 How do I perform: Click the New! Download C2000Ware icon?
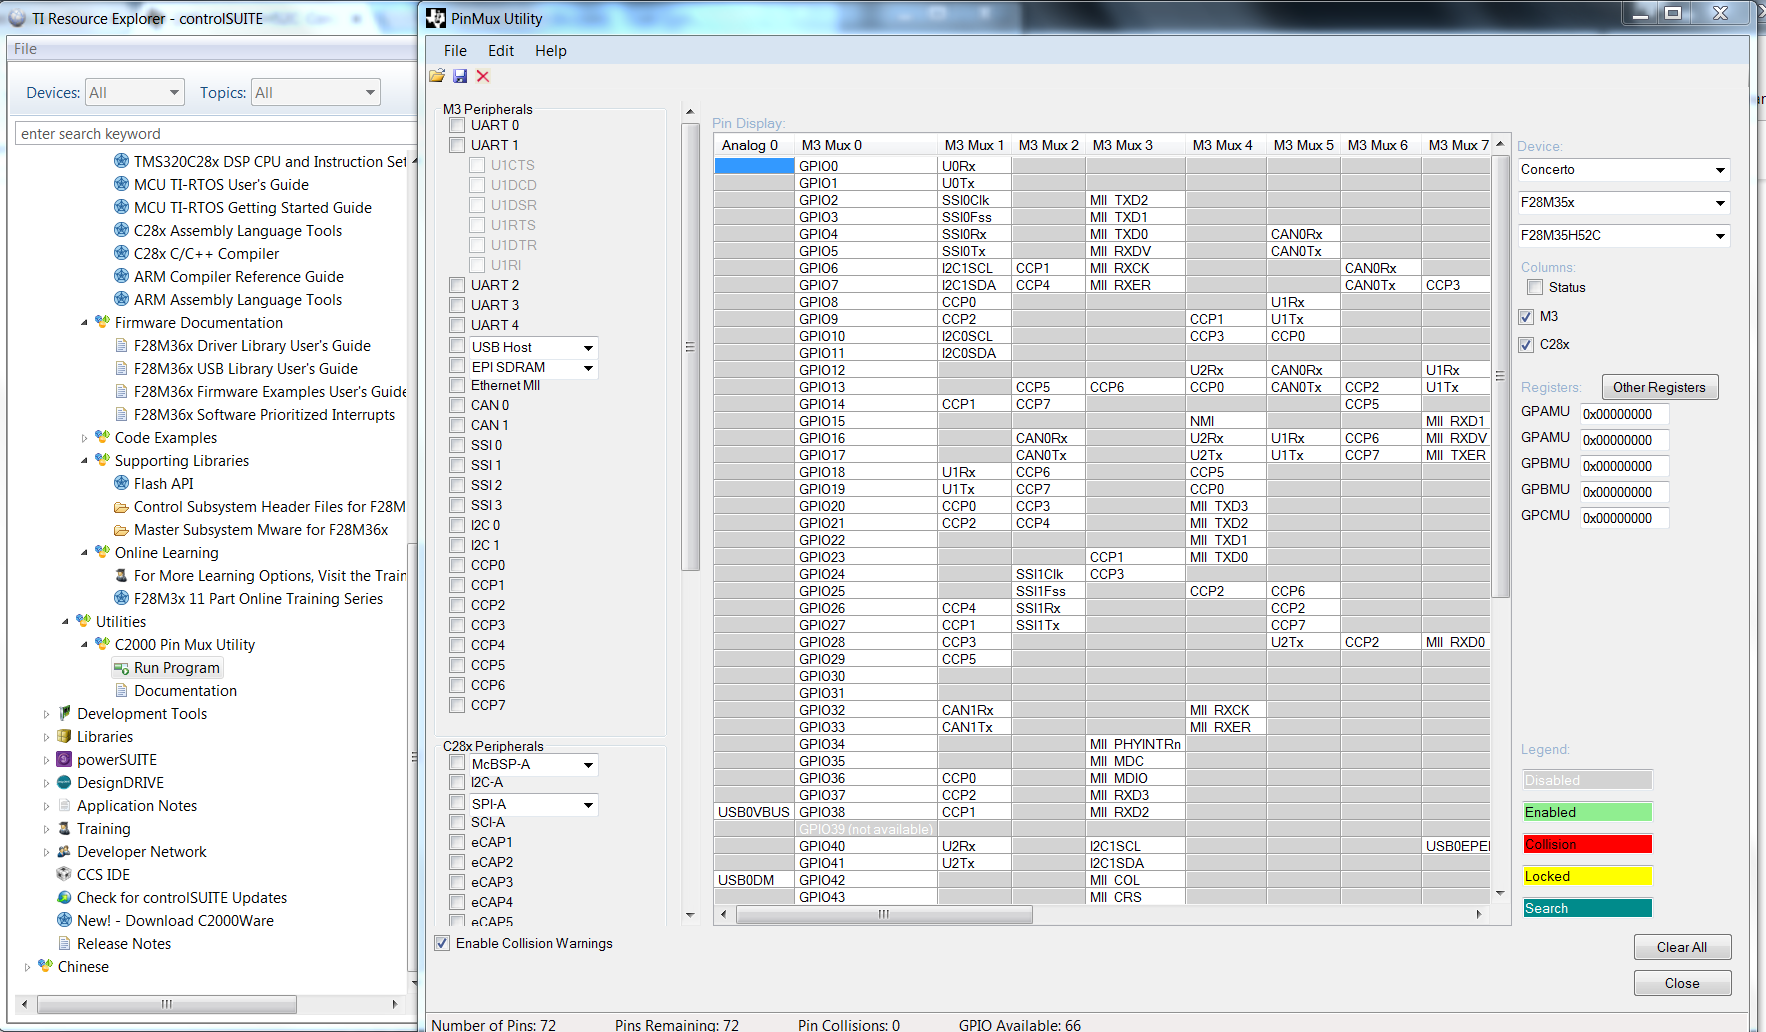tap(63, 920)
